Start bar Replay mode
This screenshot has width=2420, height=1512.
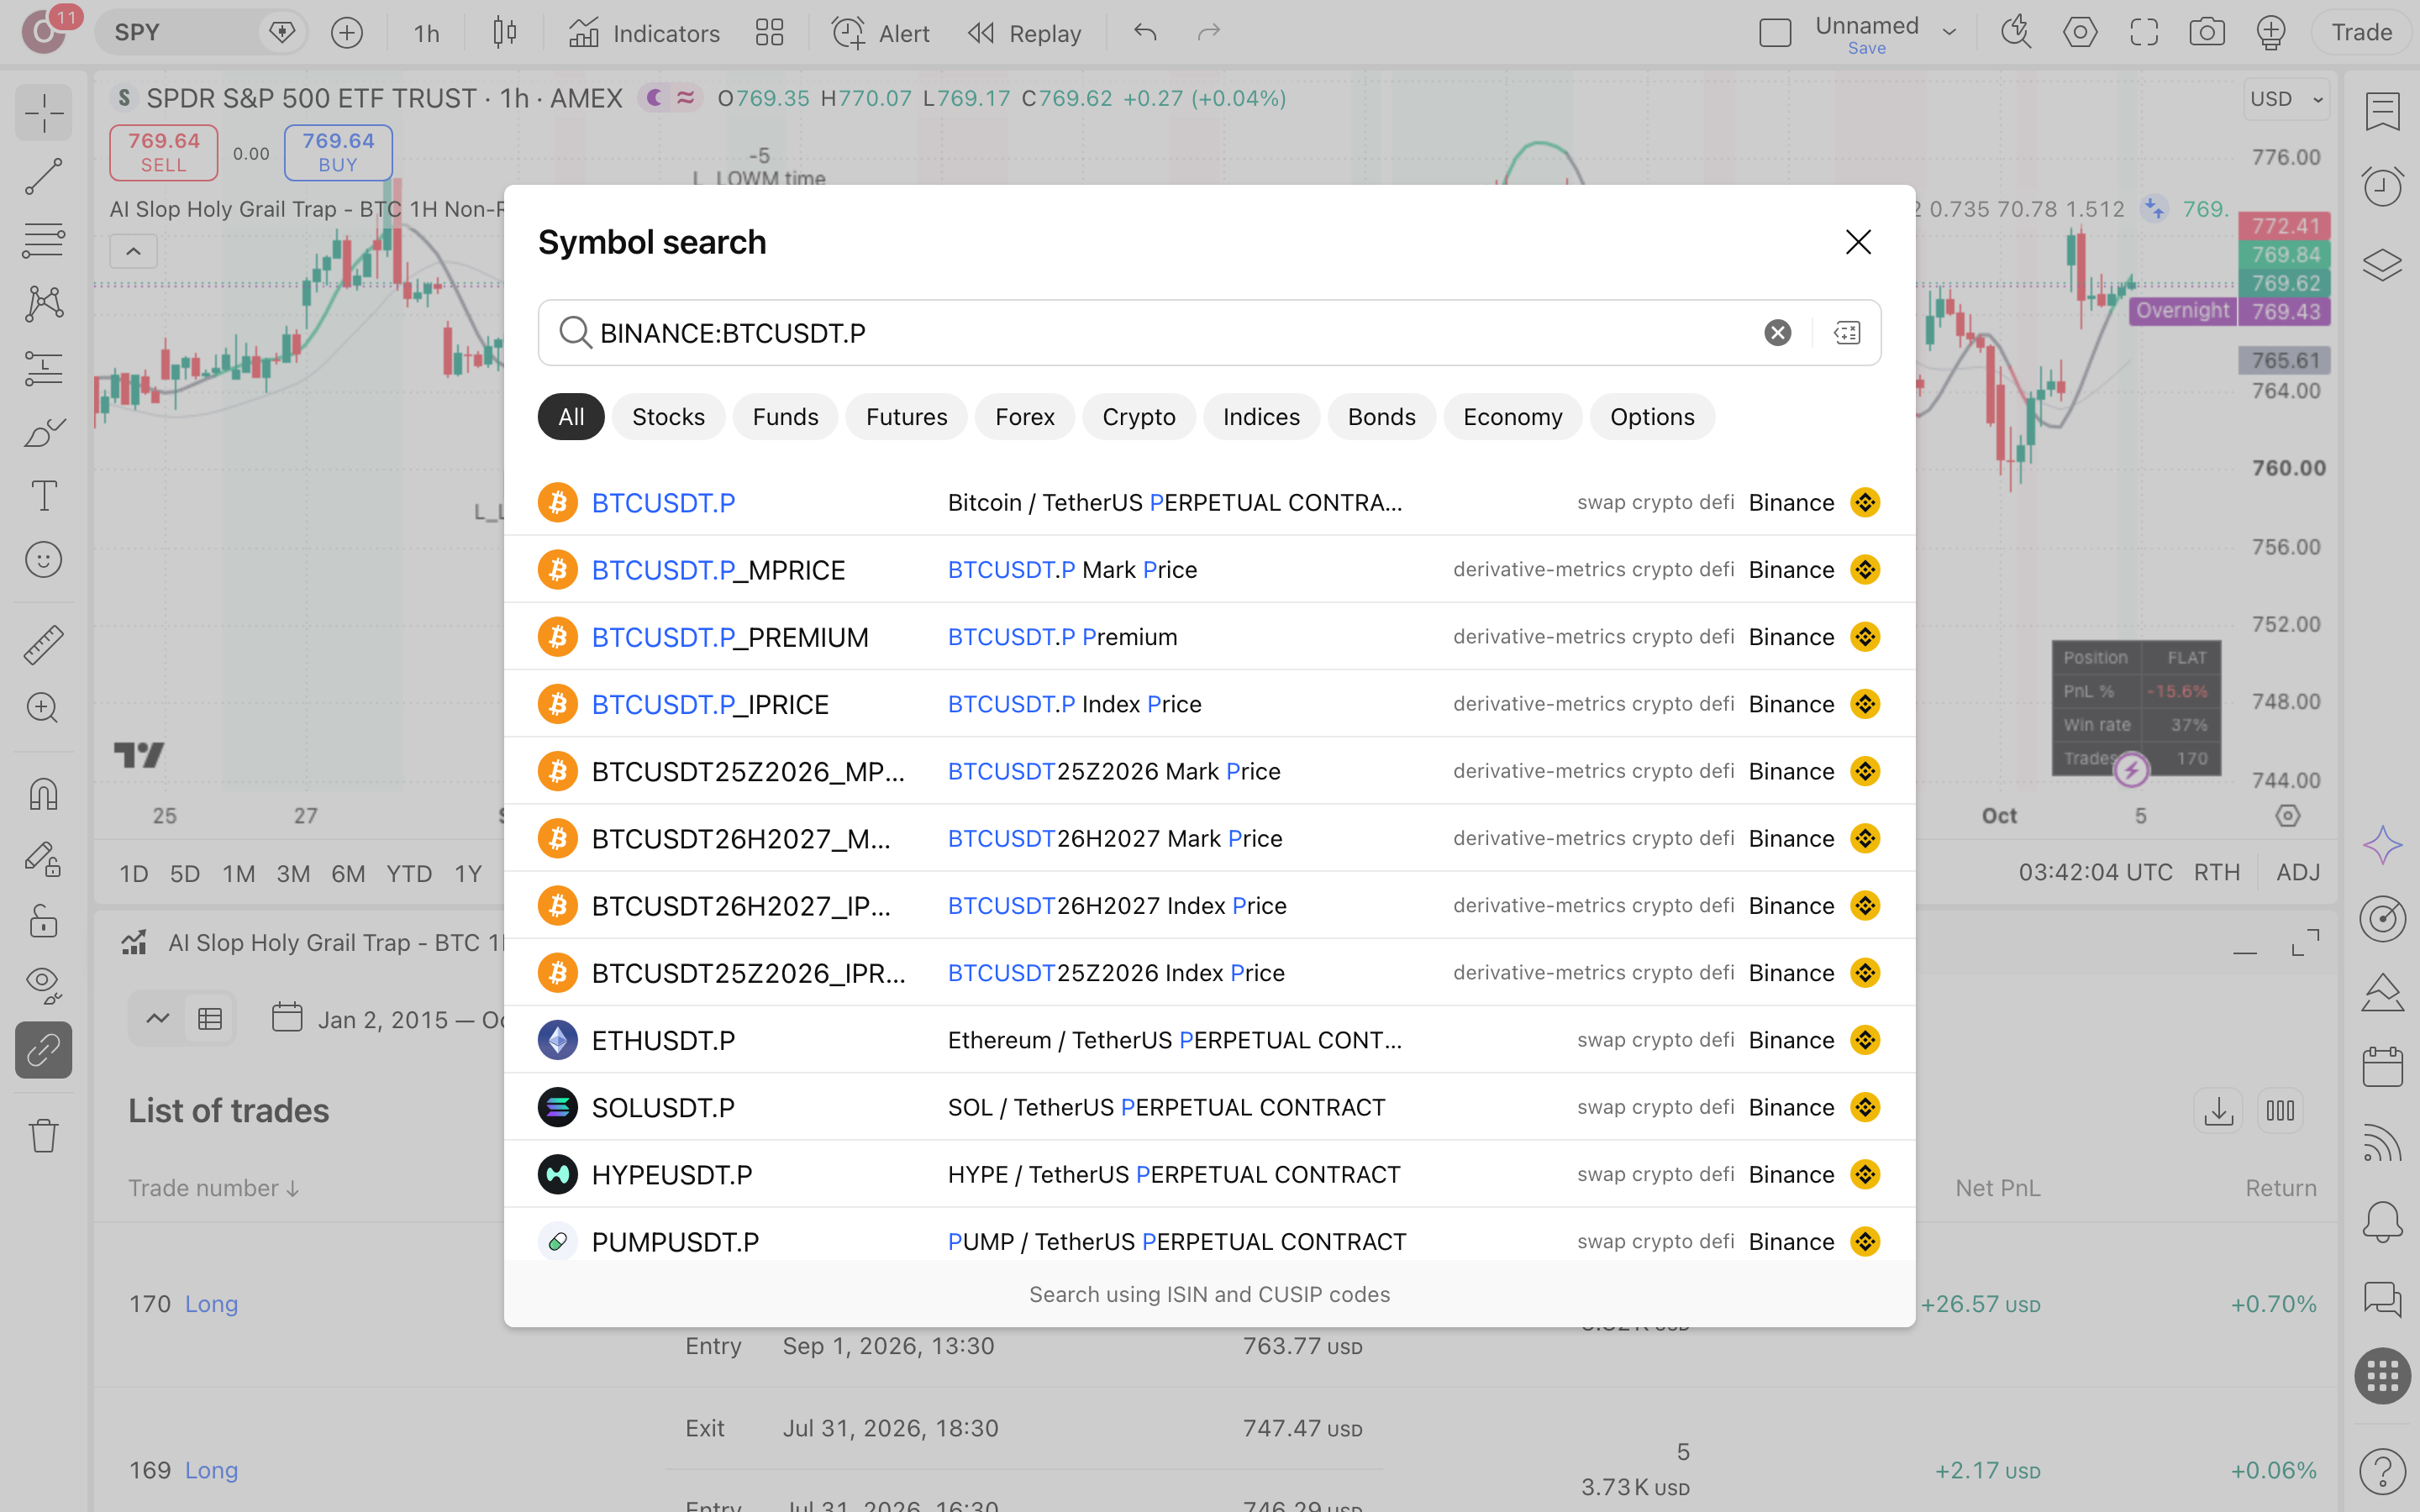1024,33
